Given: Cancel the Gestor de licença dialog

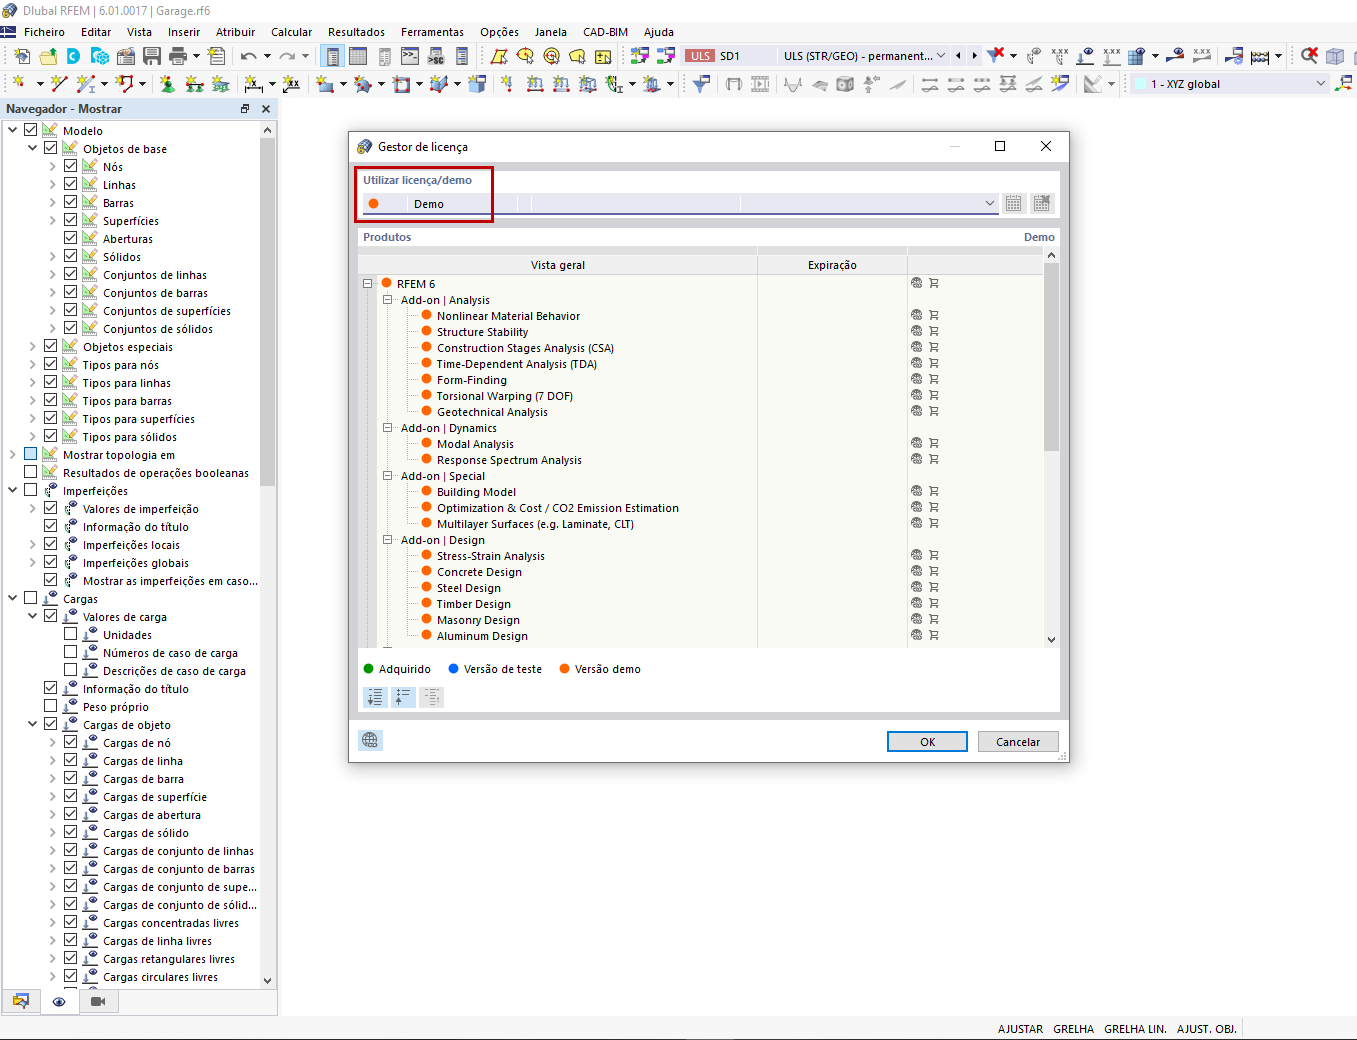Looking at the screenshot, I should [1018, 741].
